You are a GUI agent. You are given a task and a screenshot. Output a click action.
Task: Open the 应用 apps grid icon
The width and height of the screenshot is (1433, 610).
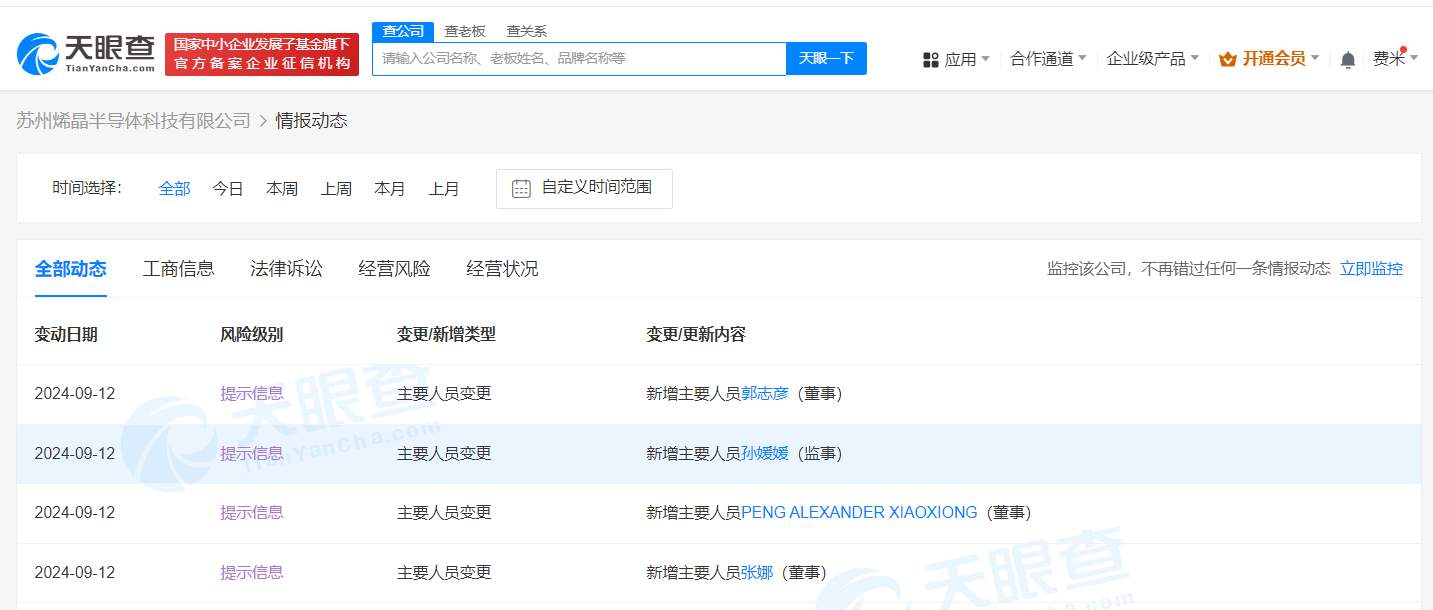[x=930, y=59]
